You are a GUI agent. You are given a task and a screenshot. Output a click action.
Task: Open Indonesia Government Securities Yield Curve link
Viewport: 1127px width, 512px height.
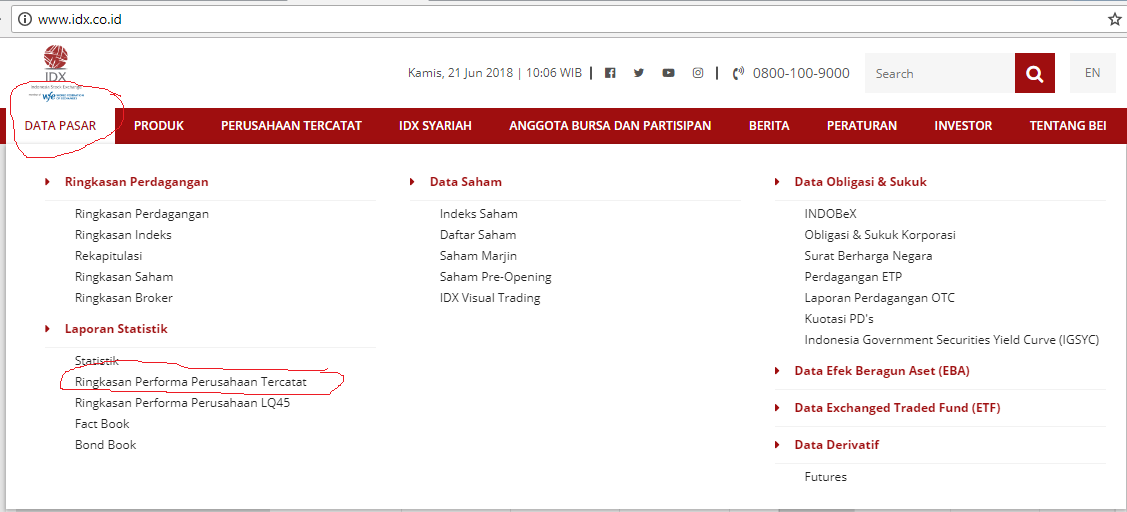click(952, 339)
